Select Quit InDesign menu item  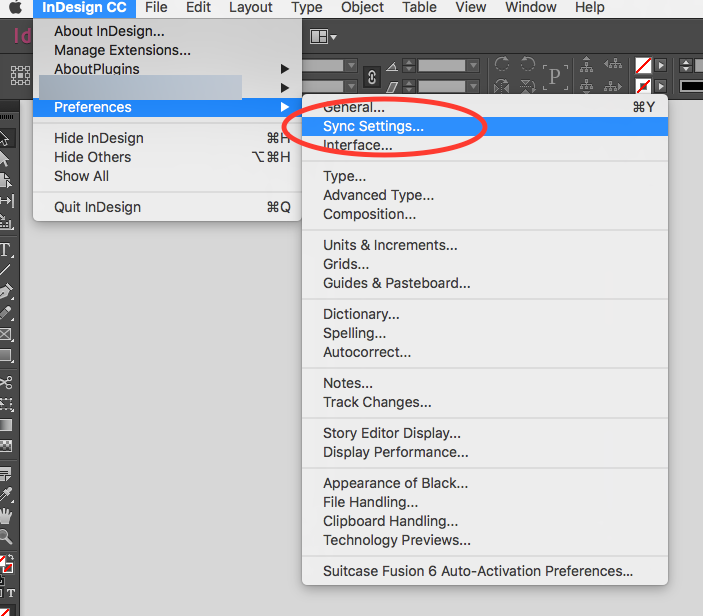(167, 207)
